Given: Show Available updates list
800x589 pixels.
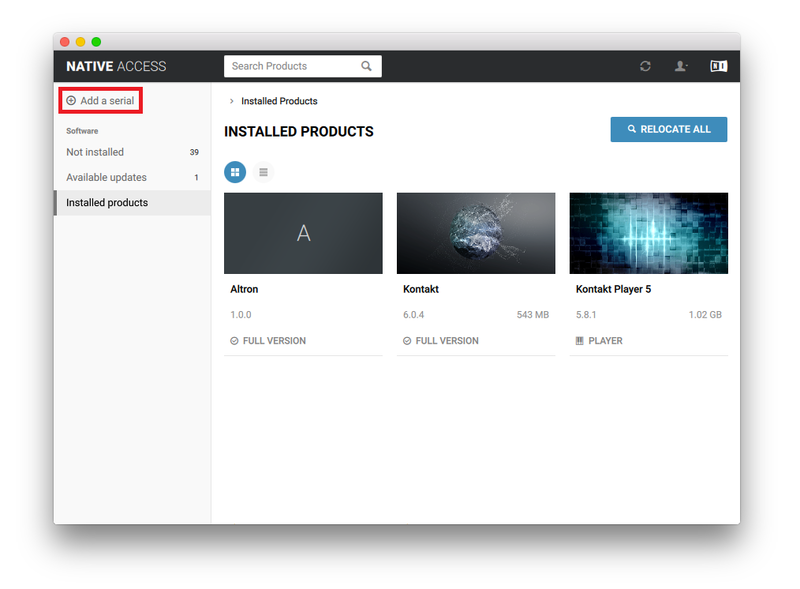Looking at the screenshot, I should coord(106,177).
